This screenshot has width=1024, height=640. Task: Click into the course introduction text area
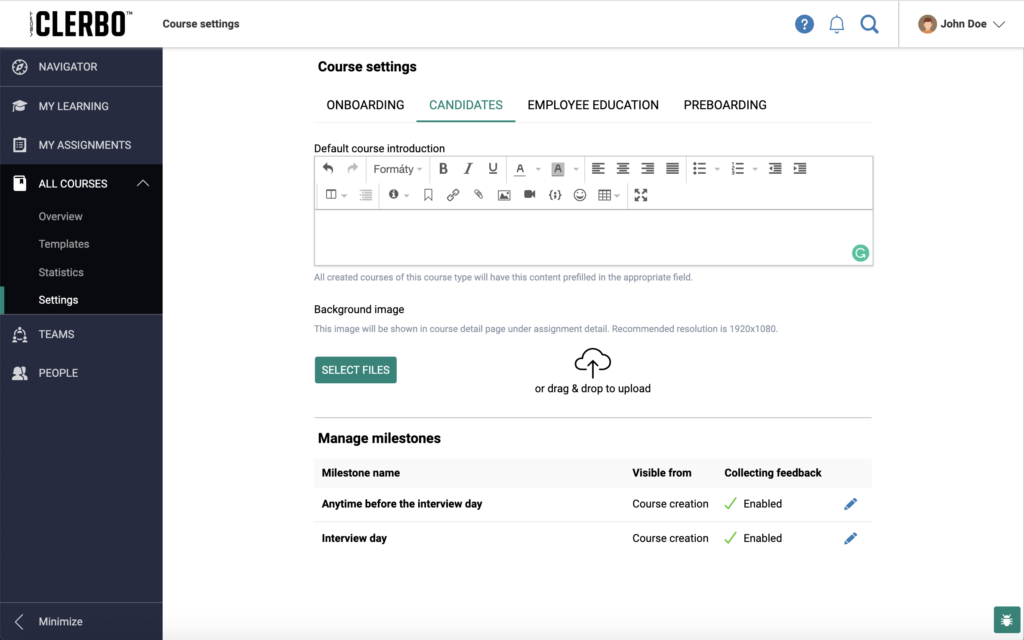(593, 237)
